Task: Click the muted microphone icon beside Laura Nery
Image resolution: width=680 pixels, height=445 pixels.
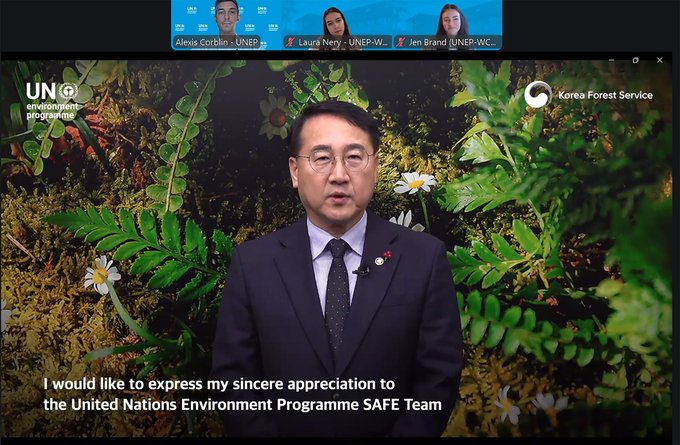Action: pyautogui.click(x=290, y=43)
